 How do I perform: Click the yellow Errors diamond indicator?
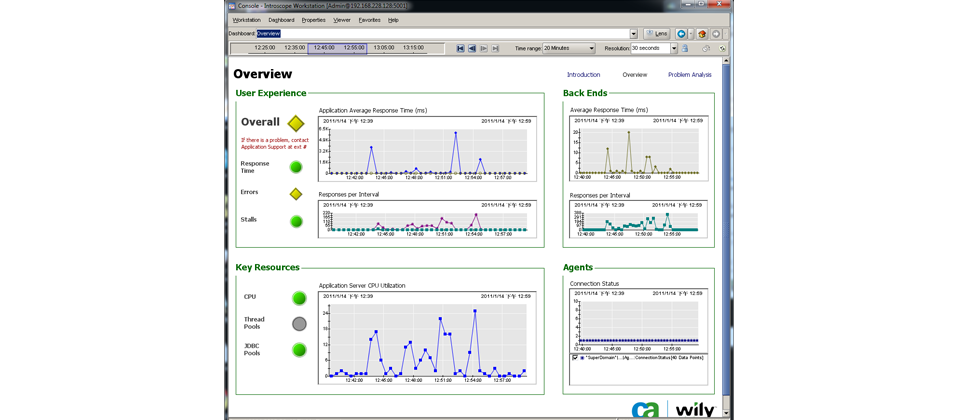(296, 194)
